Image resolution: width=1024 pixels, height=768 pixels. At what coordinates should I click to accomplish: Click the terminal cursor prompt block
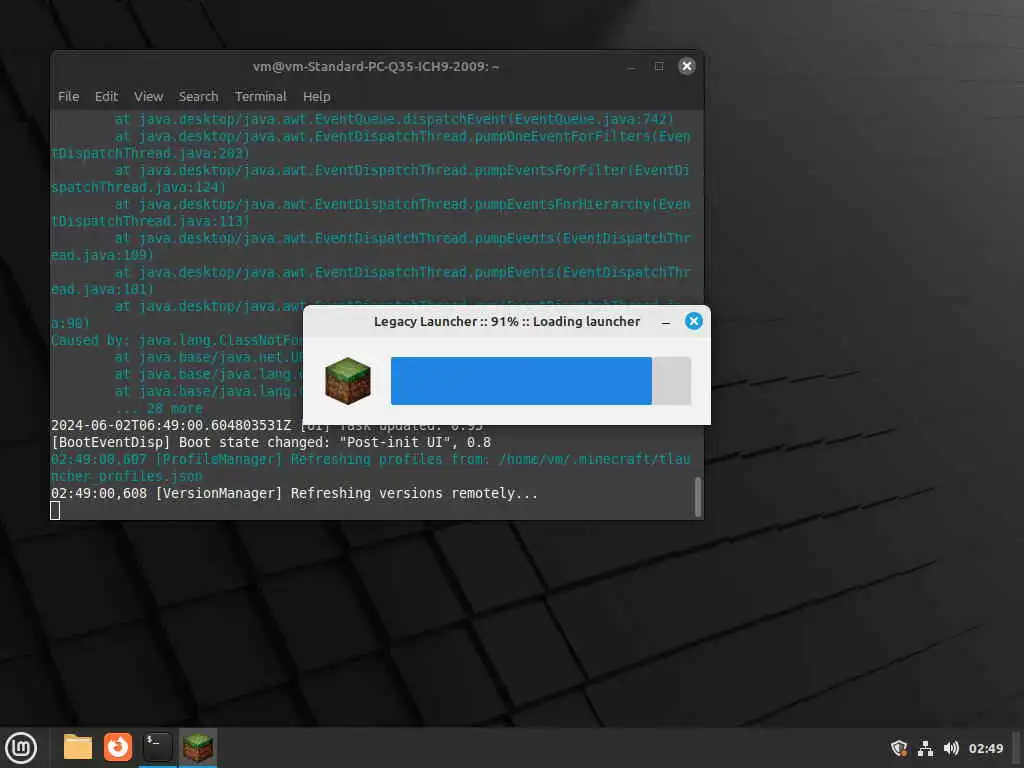(x=56, y=511)
